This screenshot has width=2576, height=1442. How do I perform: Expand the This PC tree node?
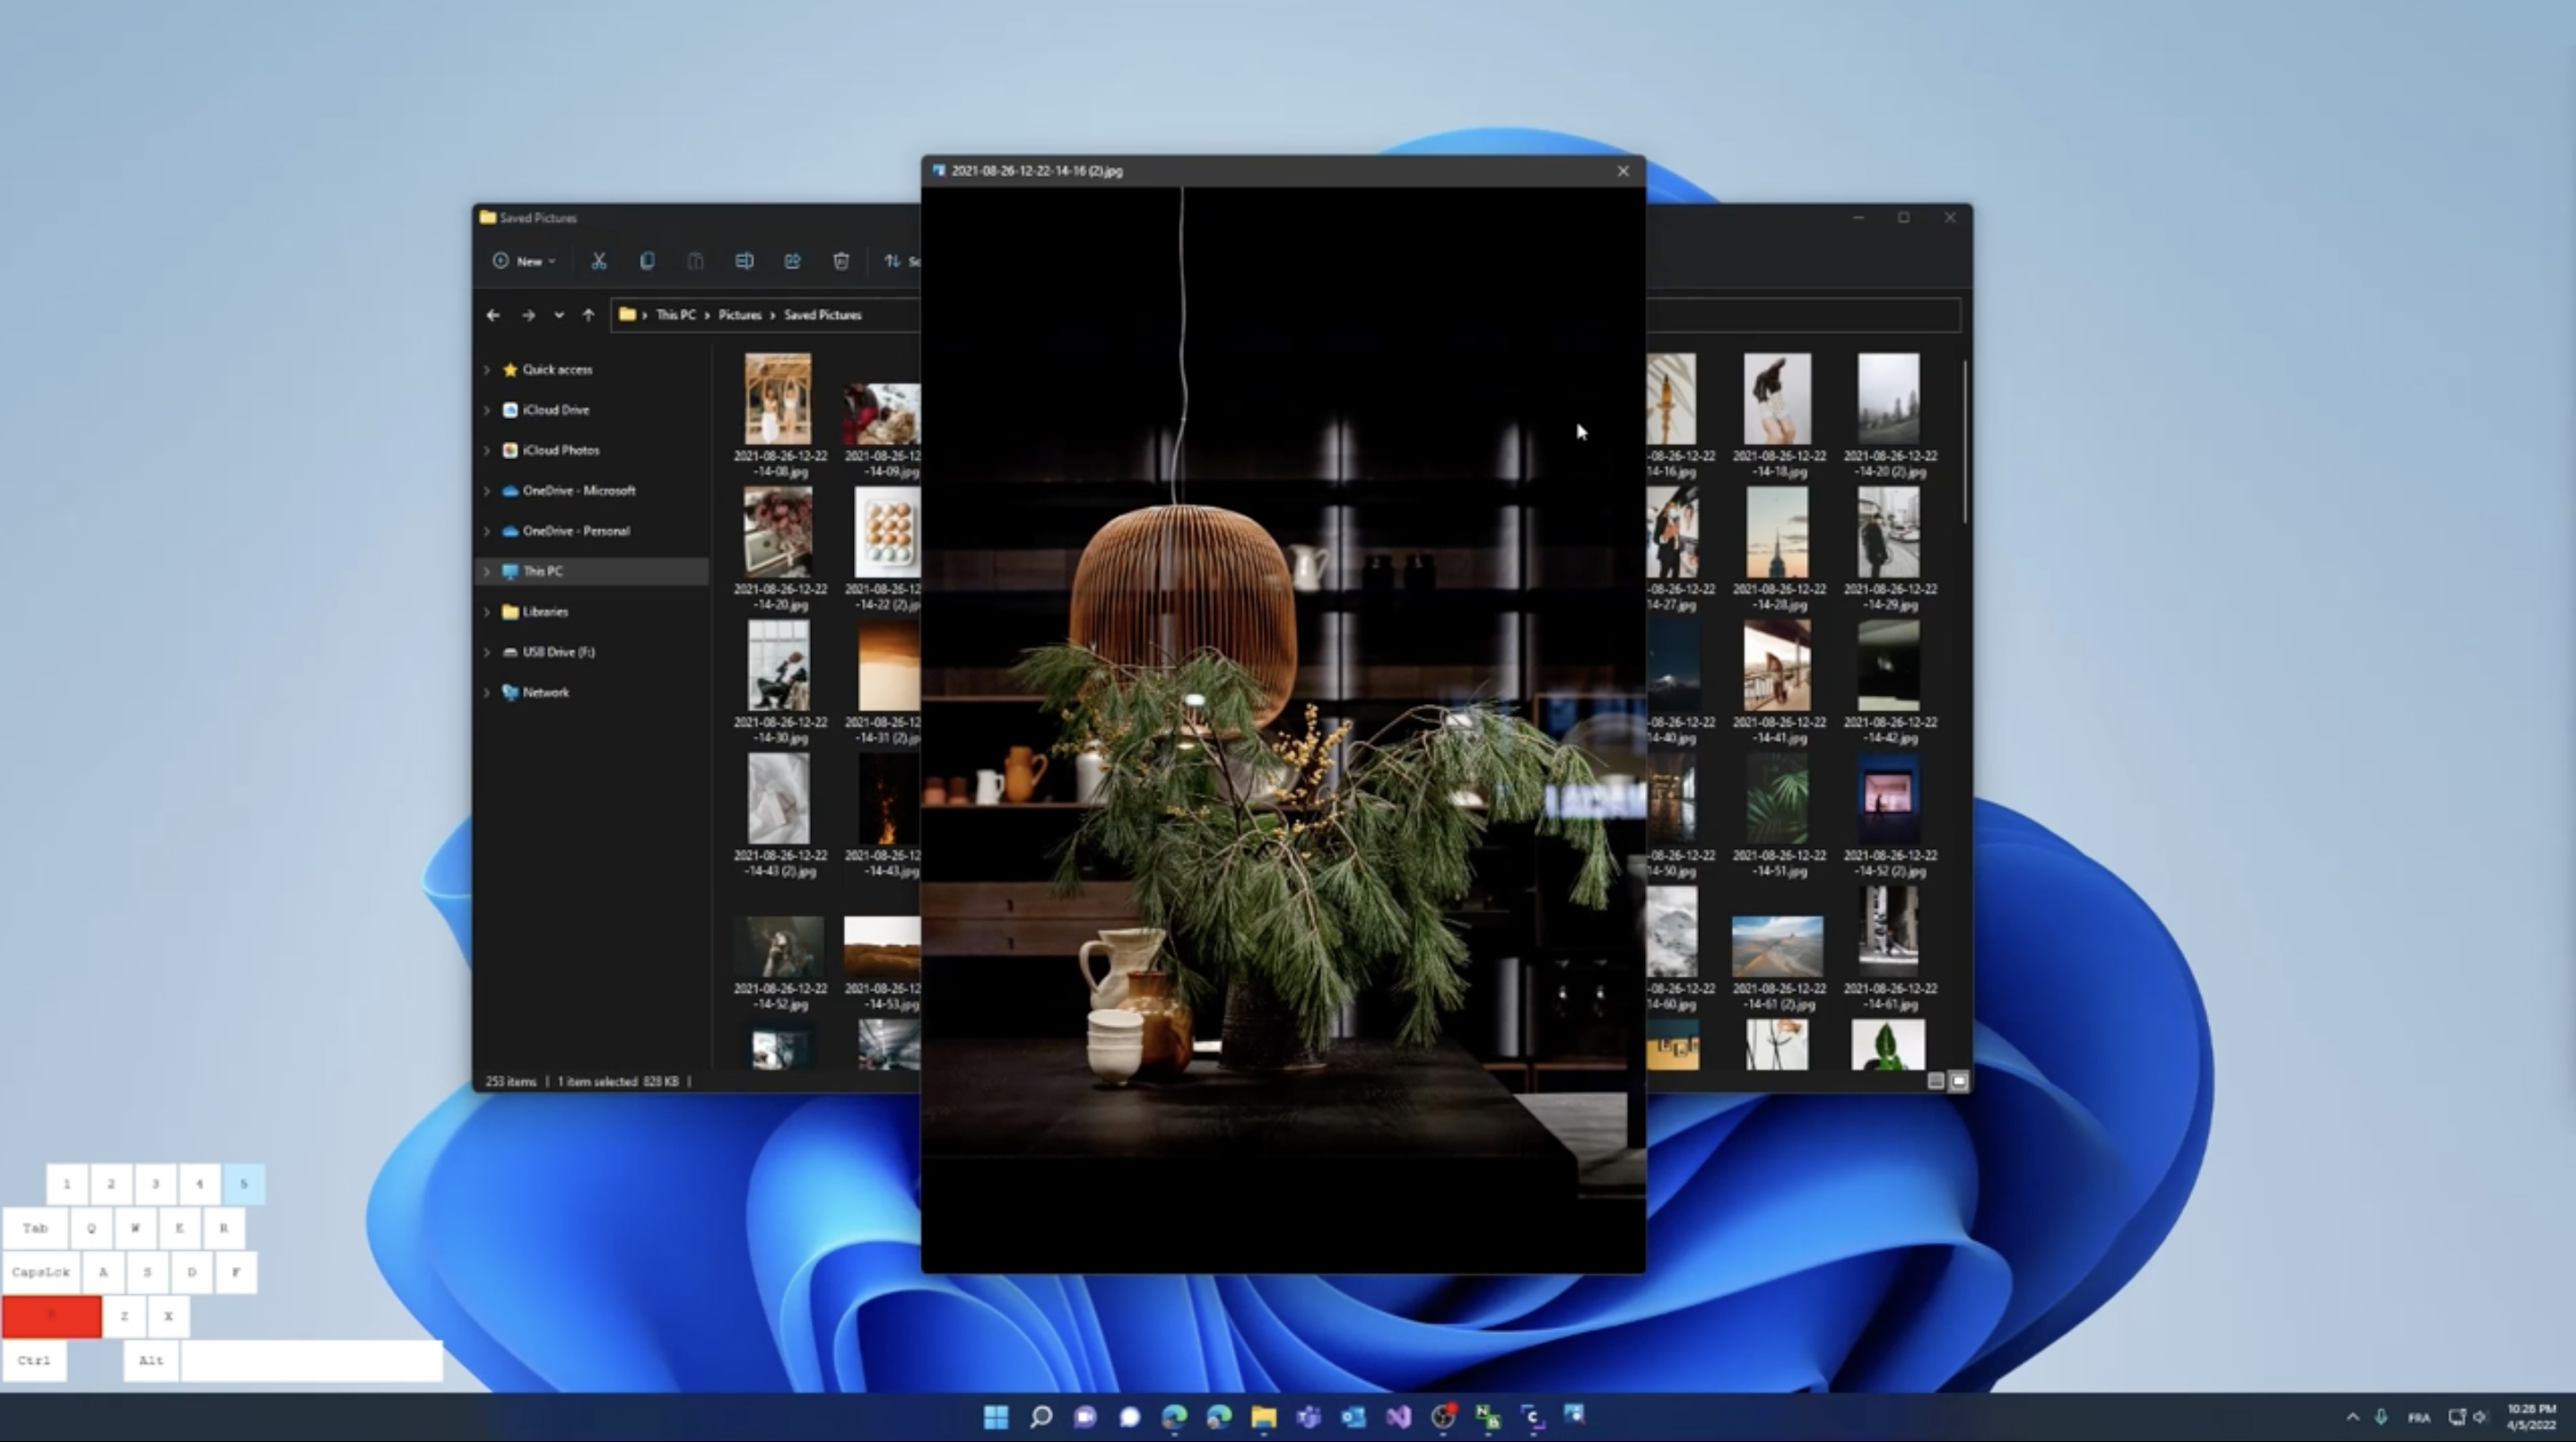(x=487, y=571)
